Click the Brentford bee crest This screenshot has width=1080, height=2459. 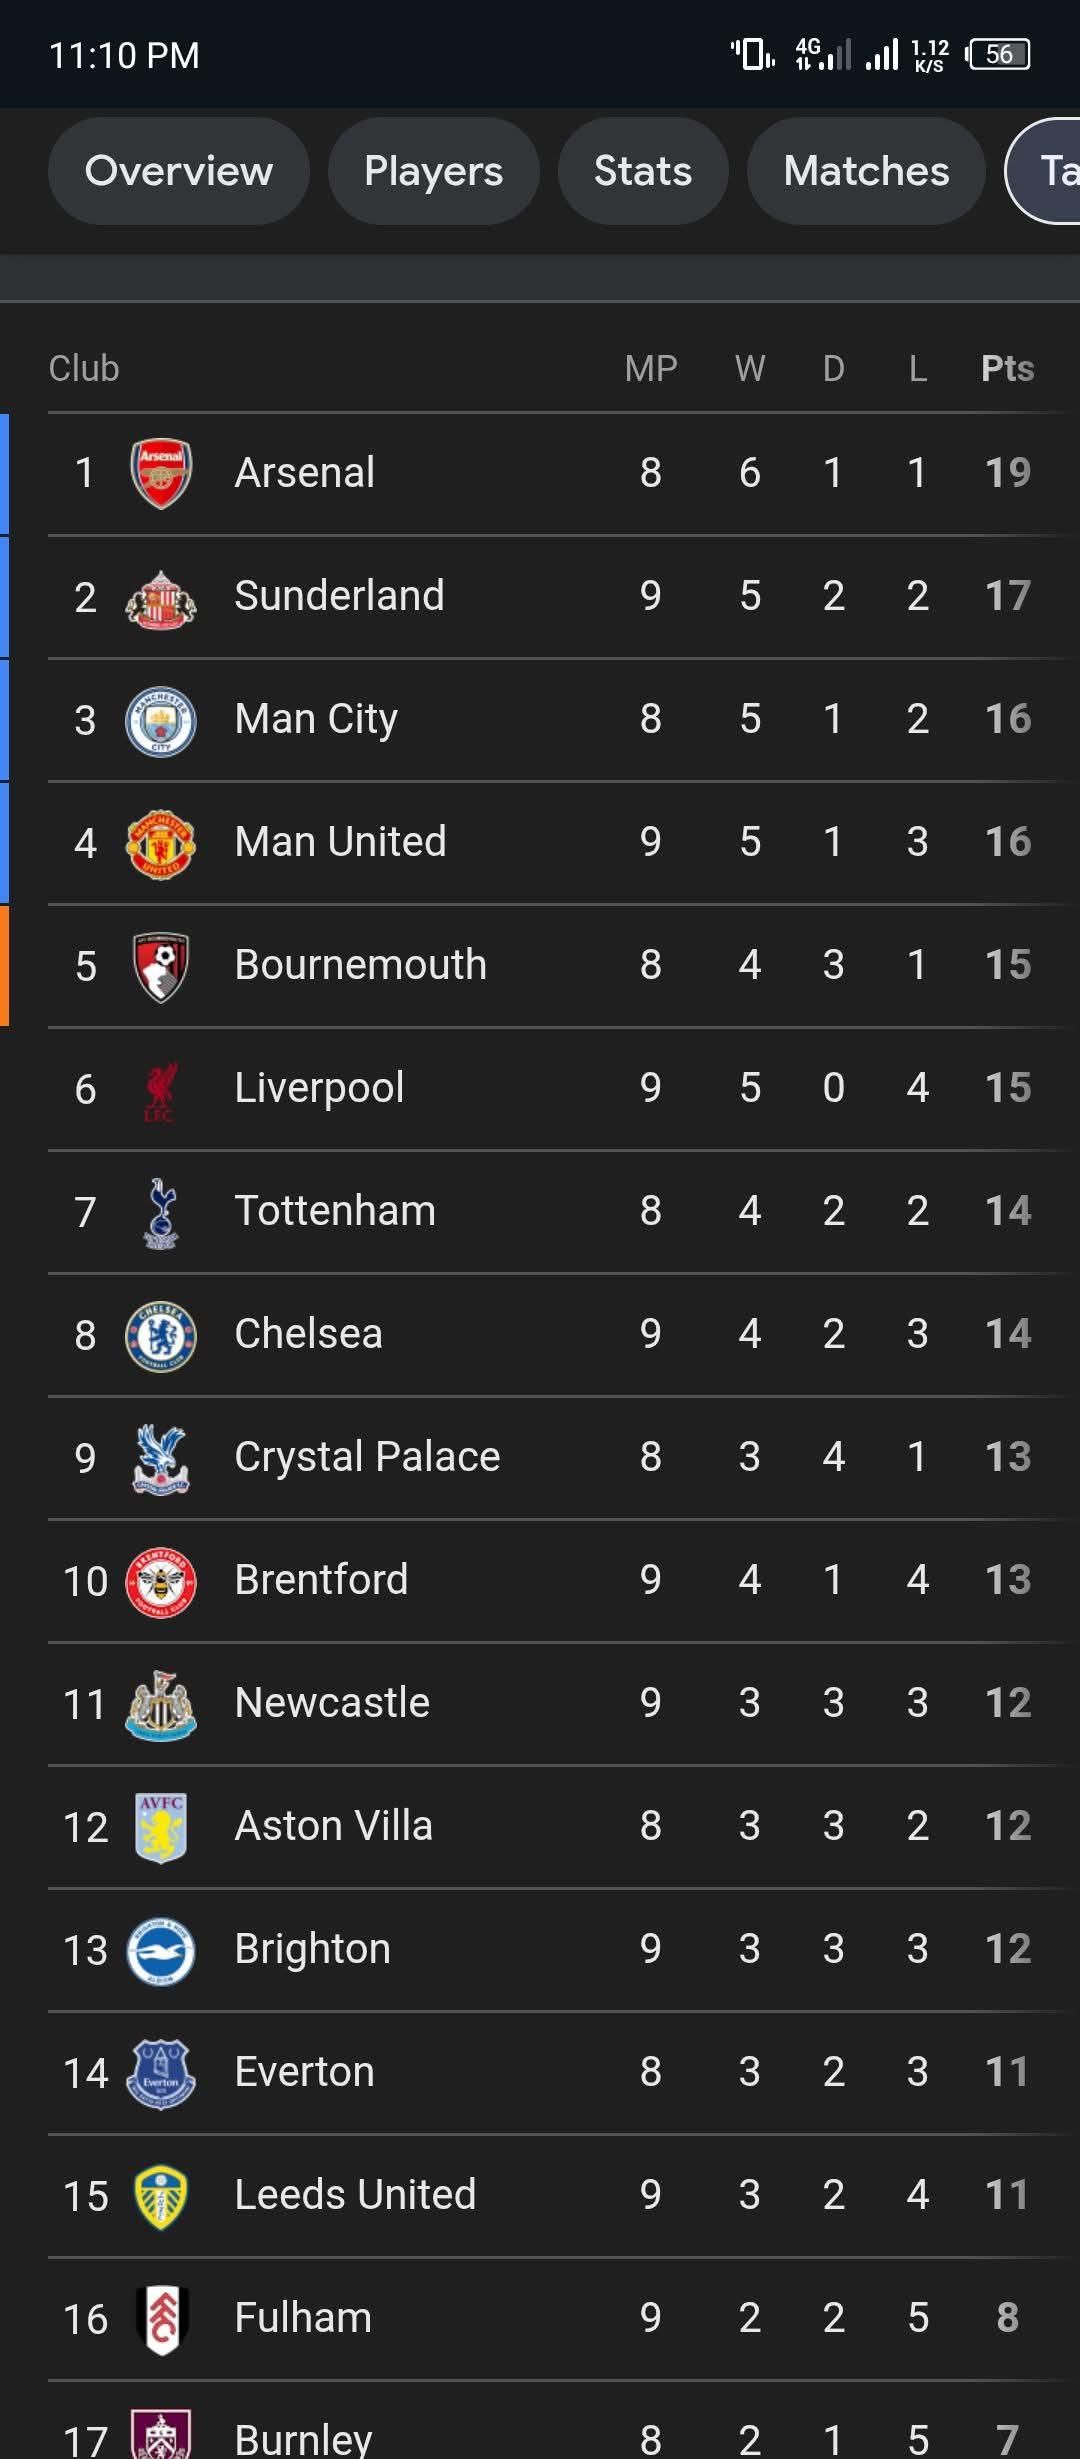160,1581
